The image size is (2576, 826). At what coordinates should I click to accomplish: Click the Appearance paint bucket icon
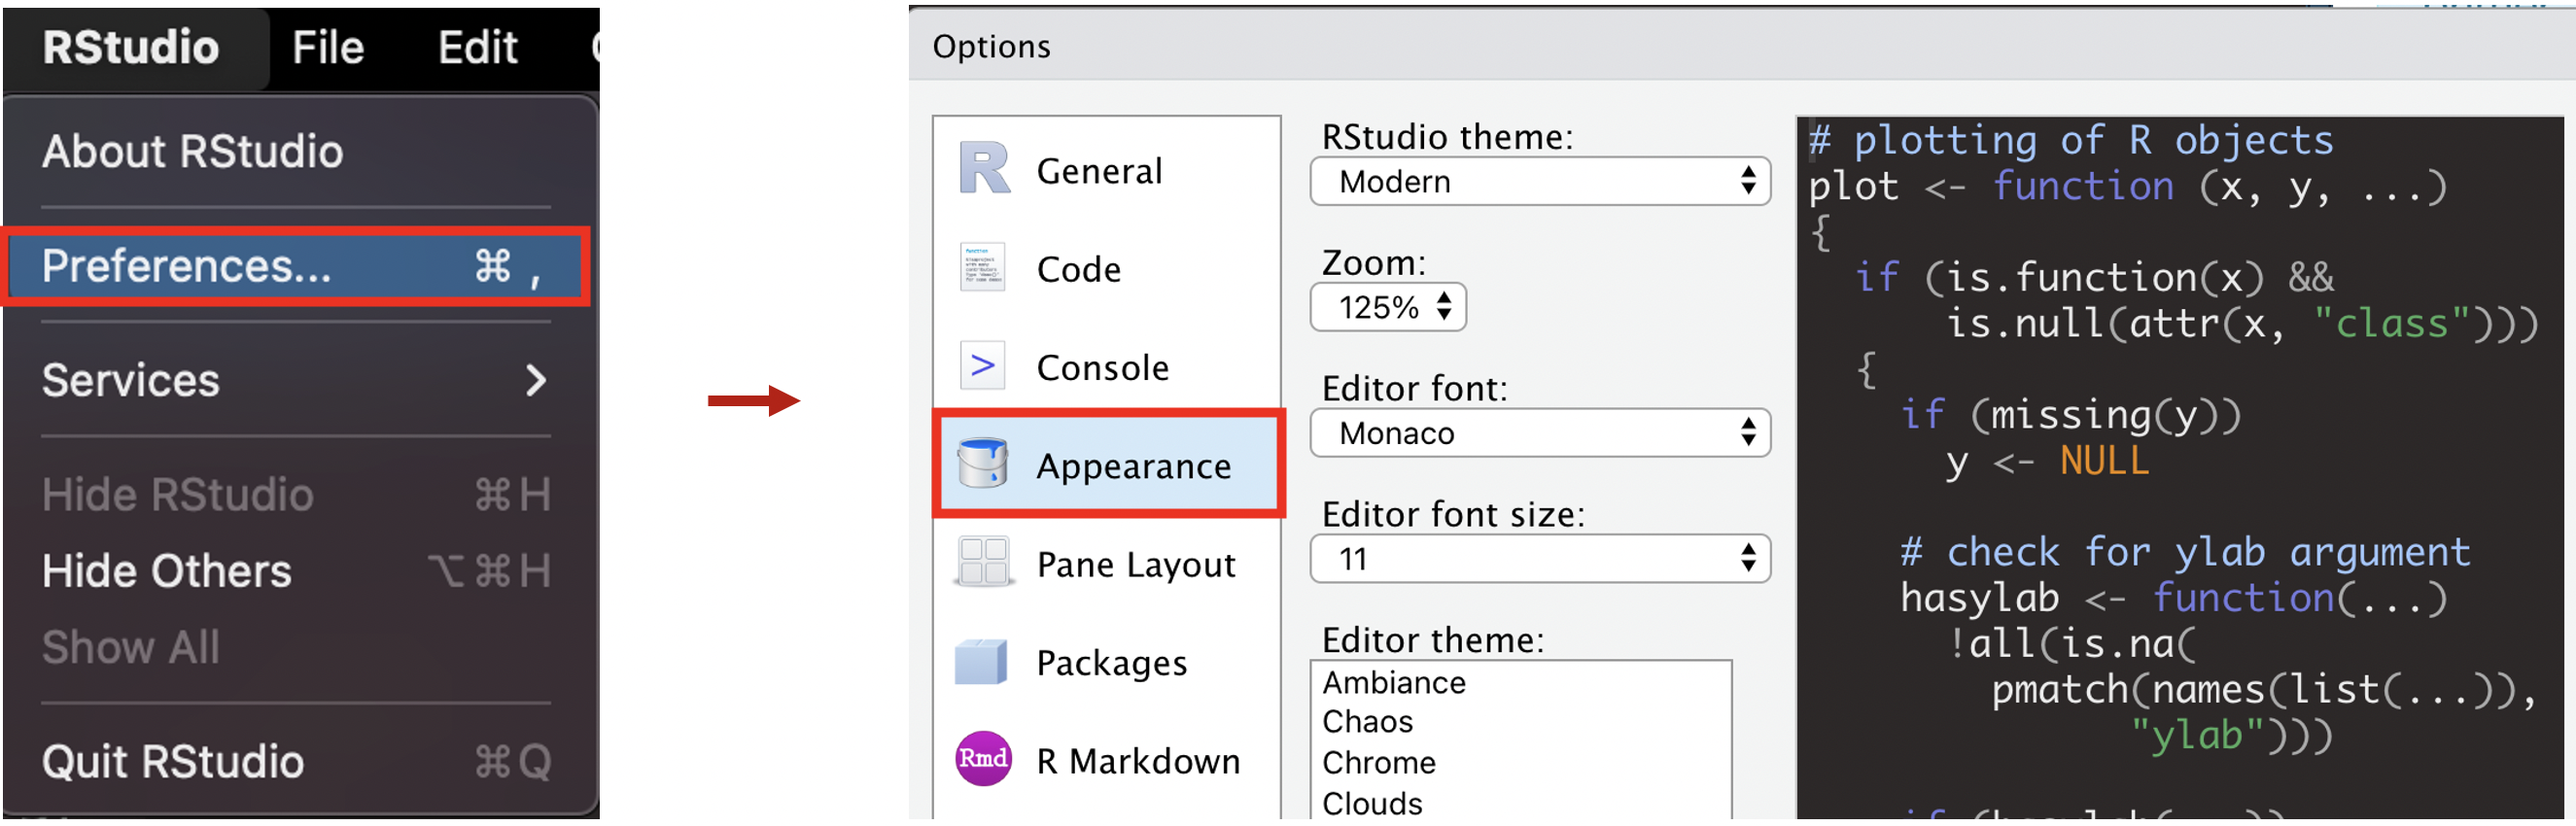(x=982, y=464)
